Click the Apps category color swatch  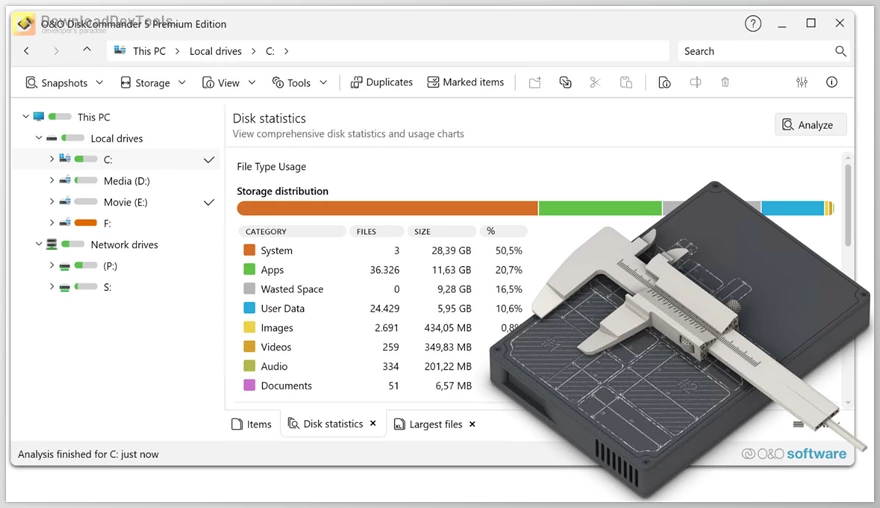point(249,269)
